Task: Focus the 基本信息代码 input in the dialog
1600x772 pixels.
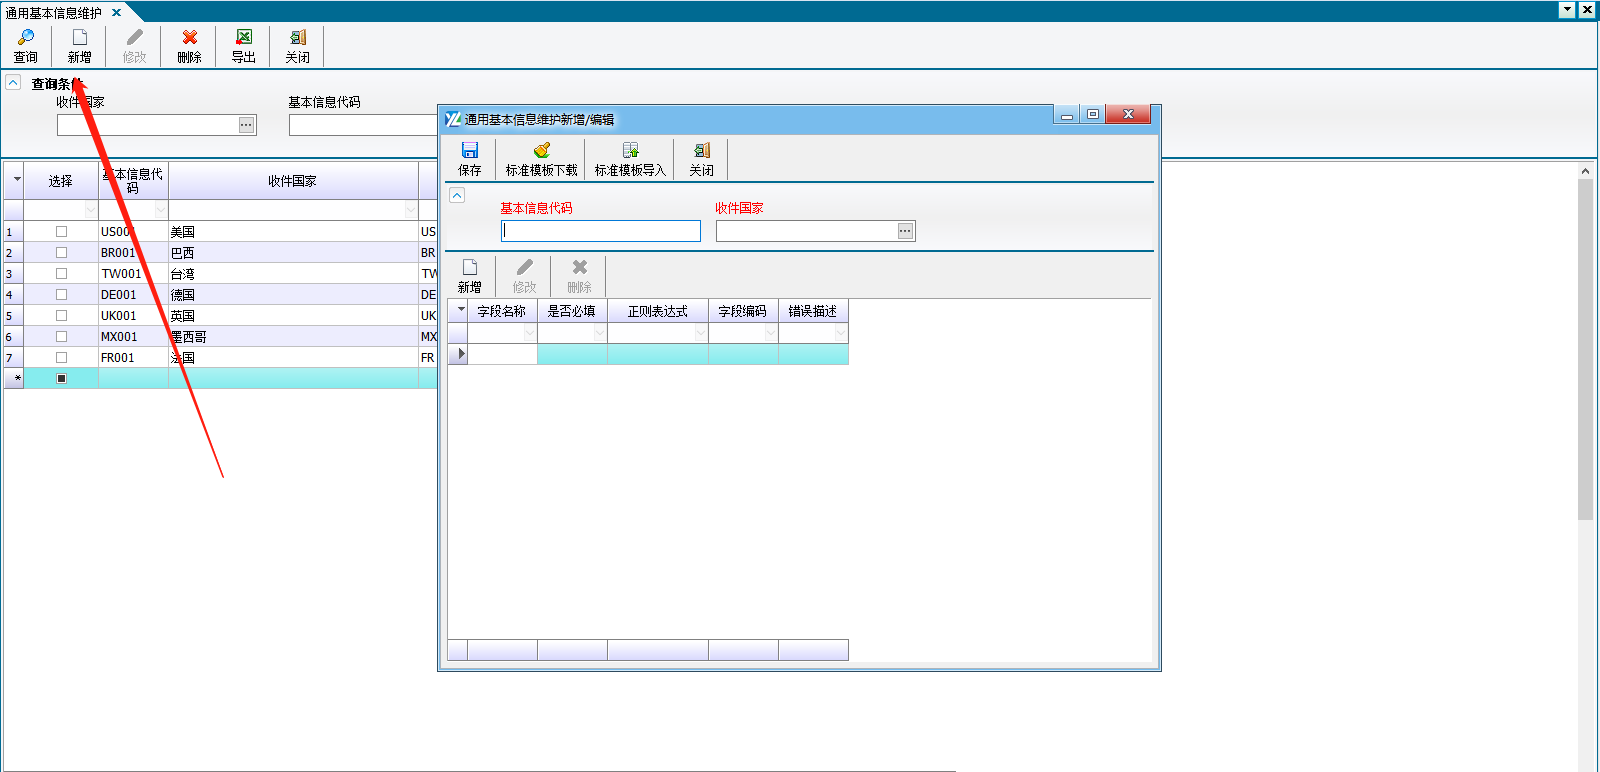Action: [601, 231]
